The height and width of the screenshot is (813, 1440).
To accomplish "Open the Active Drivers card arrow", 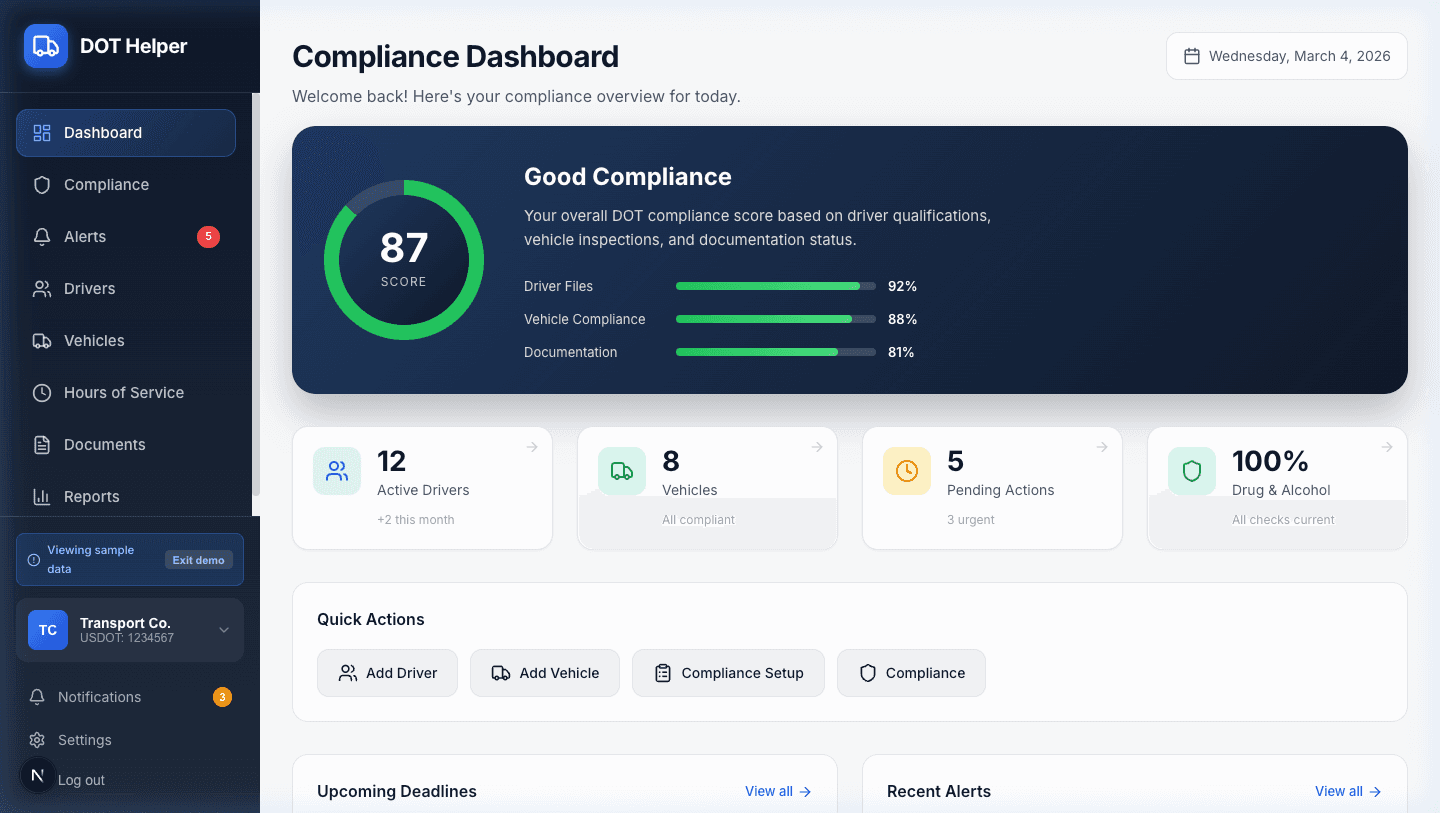I will (531, 447).
